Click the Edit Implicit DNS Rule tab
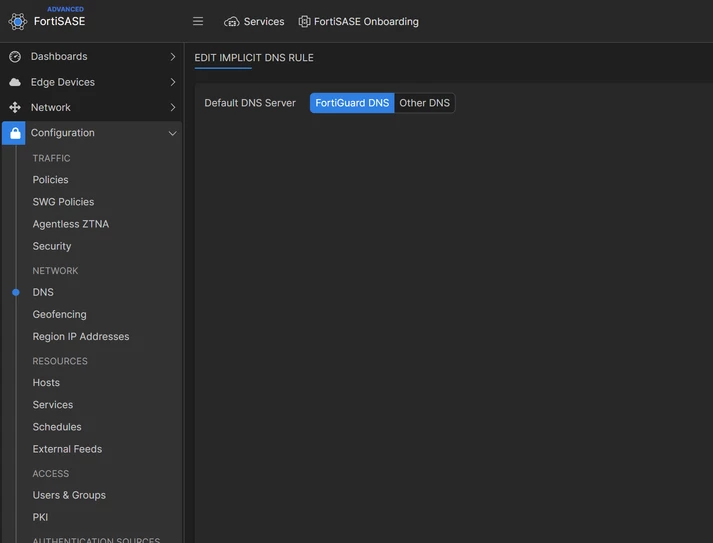The width and height of the screenshot is (713, 543). click(254, 58)
